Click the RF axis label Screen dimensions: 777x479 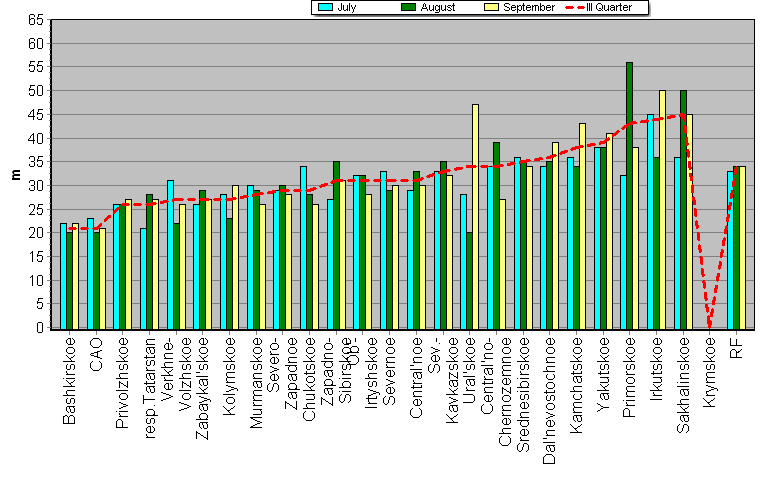click(x=736, y=348)
